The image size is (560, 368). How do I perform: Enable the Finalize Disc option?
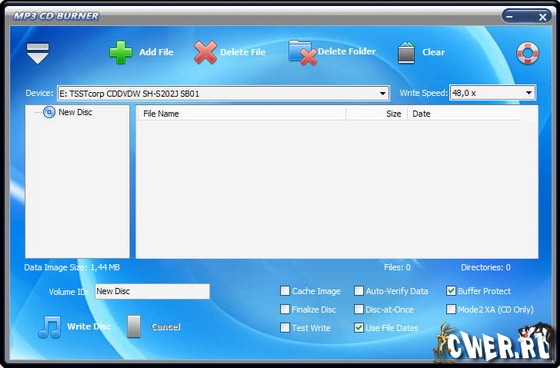pos(285,309)
